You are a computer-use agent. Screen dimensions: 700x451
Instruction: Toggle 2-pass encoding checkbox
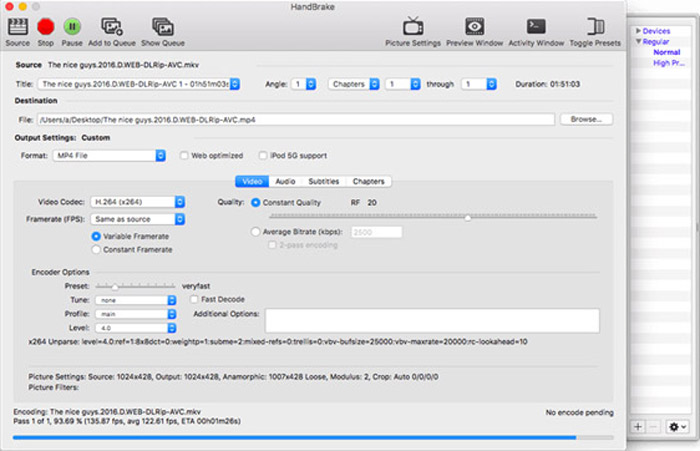coord(272,245)
